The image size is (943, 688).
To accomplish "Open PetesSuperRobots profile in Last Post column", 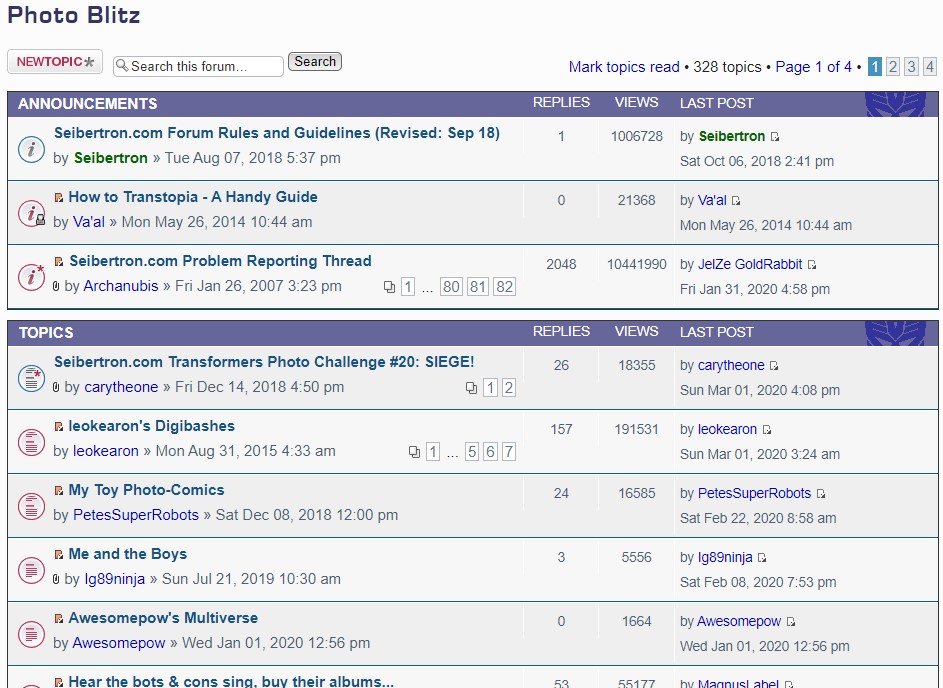I will pyautogui.click(x=754, y=494).
